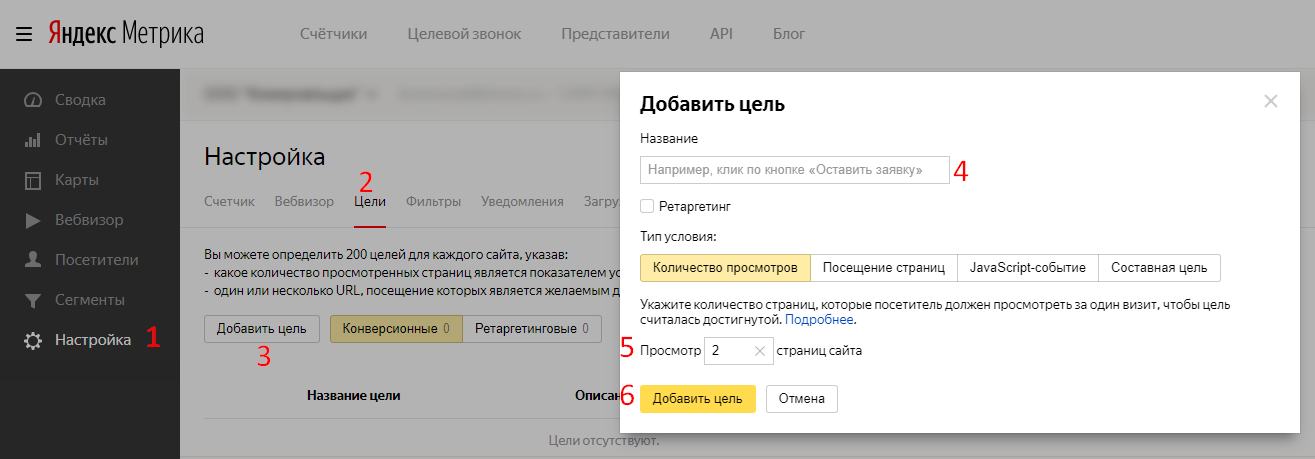This screenshot has width=1315, height=459.
Task: Switch to the Фильтры settings tab
Action: (433, 201)
